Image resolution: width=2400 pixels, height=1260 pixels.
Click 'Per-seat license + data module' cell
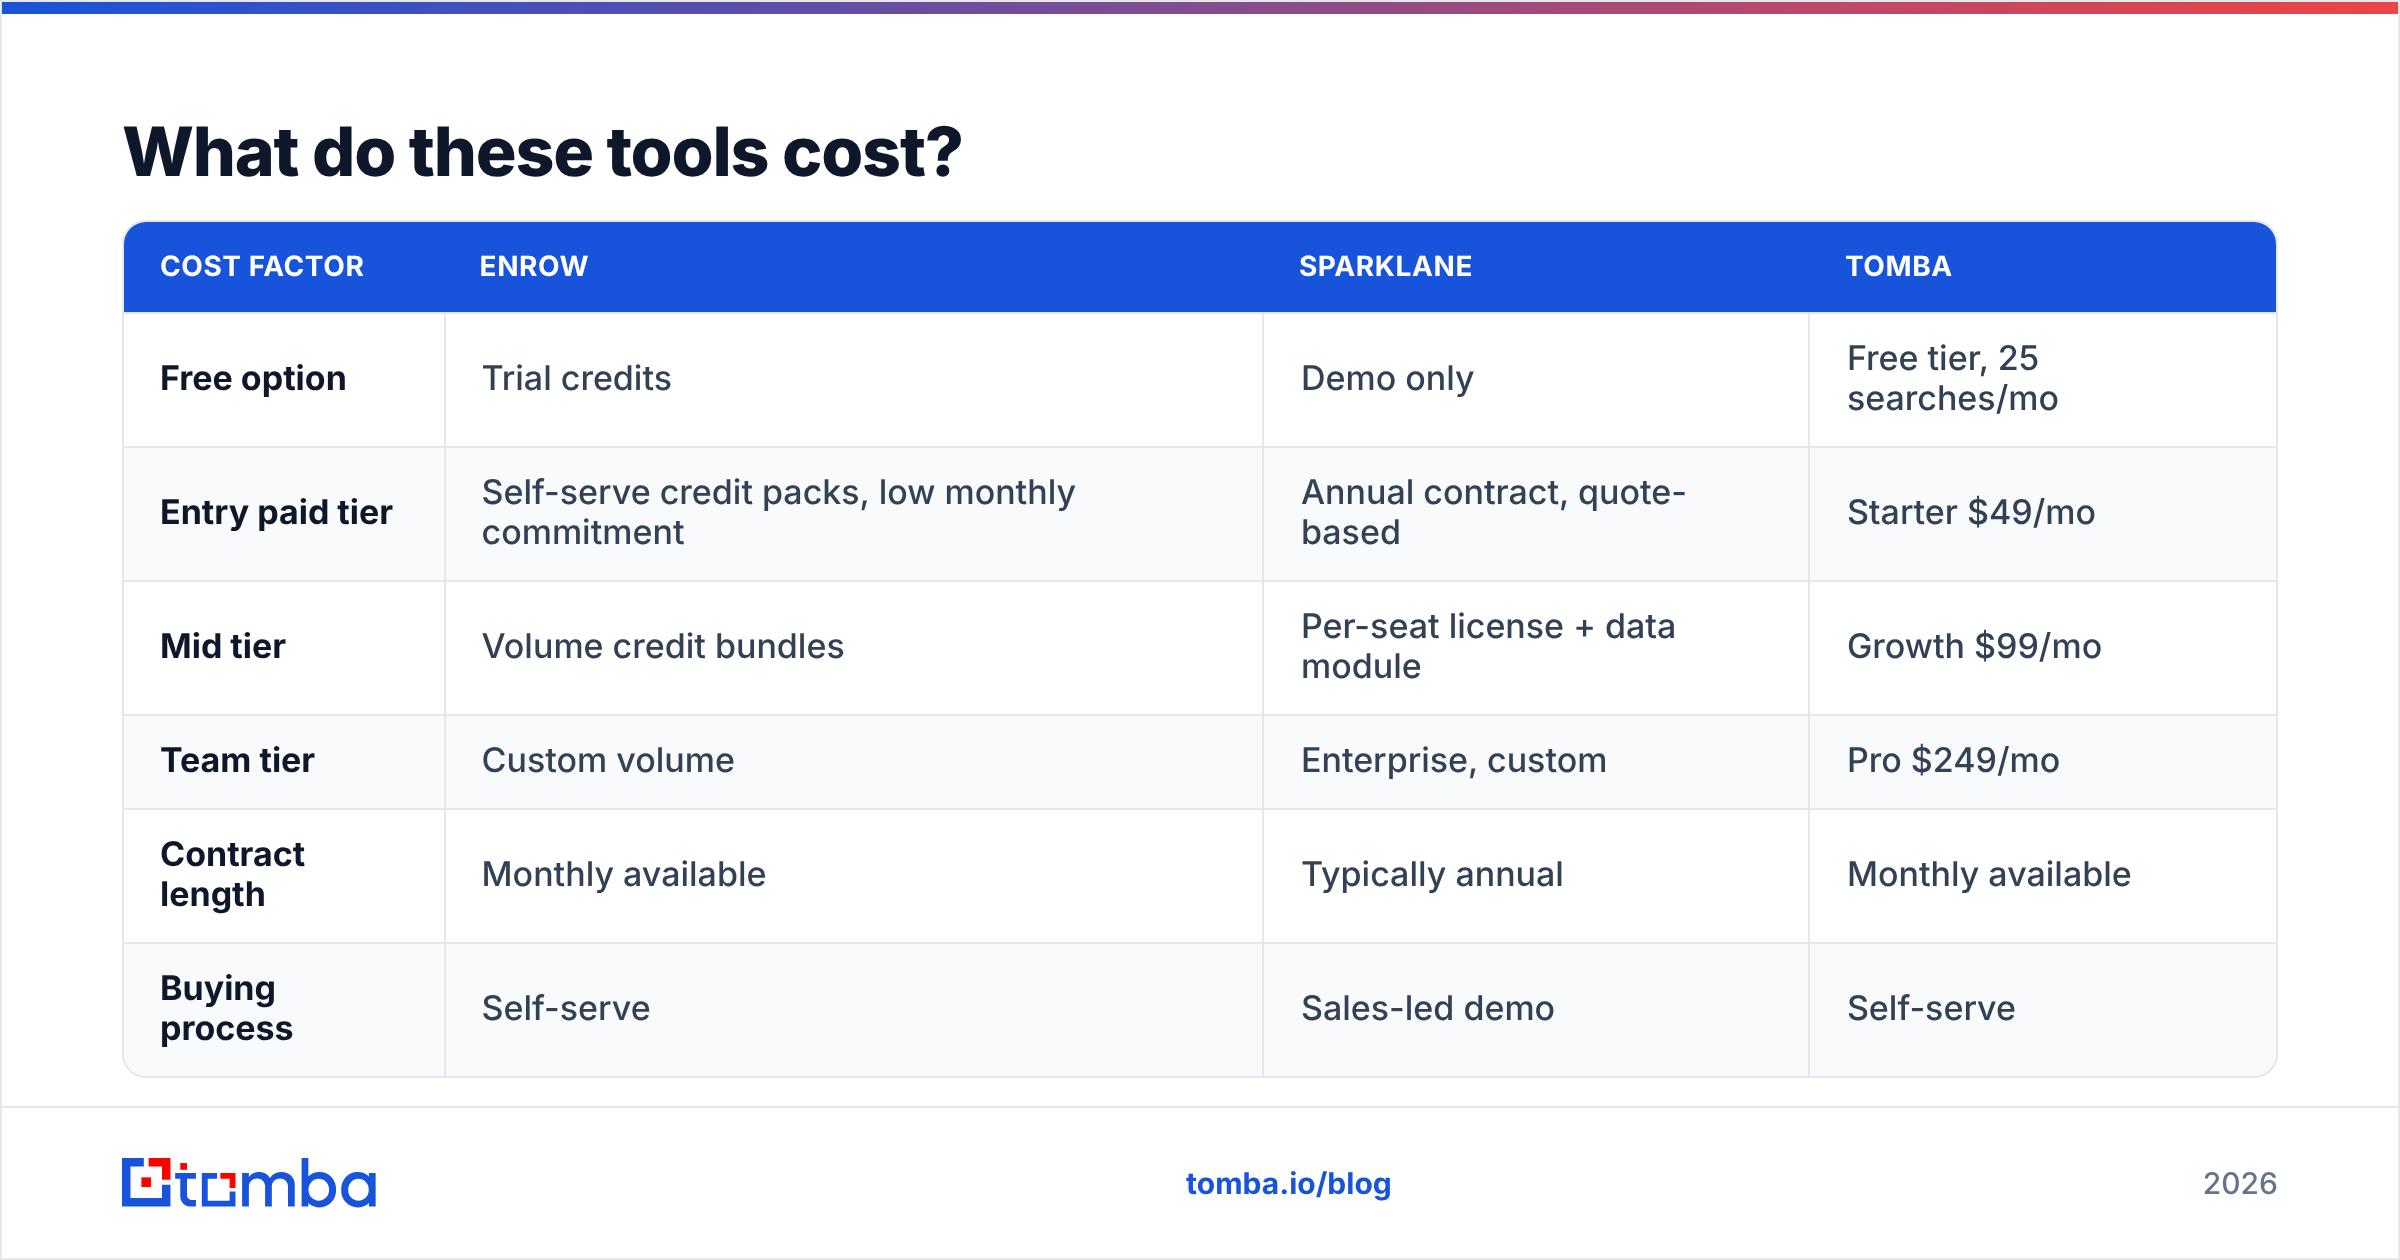pyautogui.click(x=1488, y=646)
